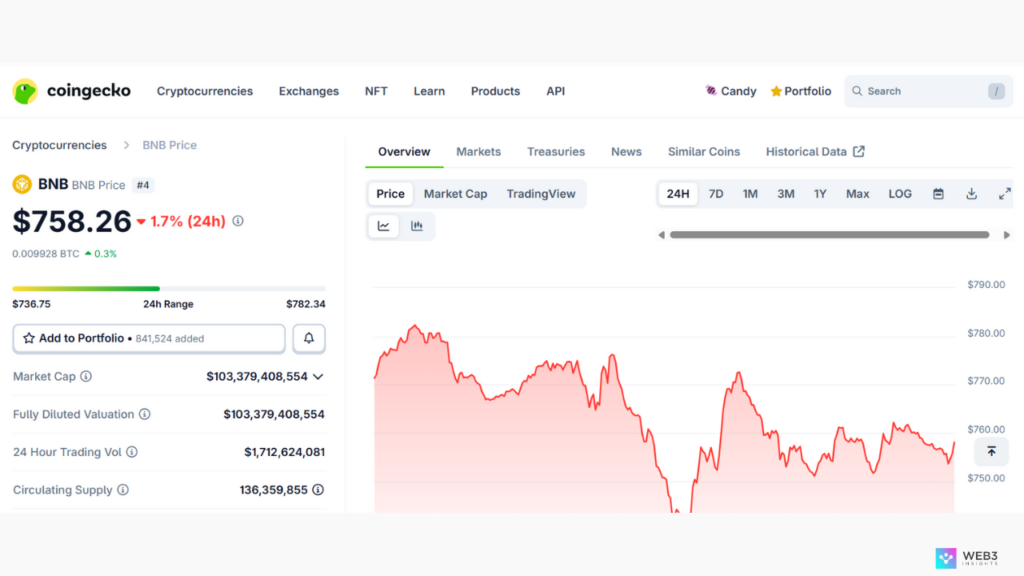Toggle the LOG scale option
The width and height of the screenshot is (1024, 576).
[x=900, y=194]
